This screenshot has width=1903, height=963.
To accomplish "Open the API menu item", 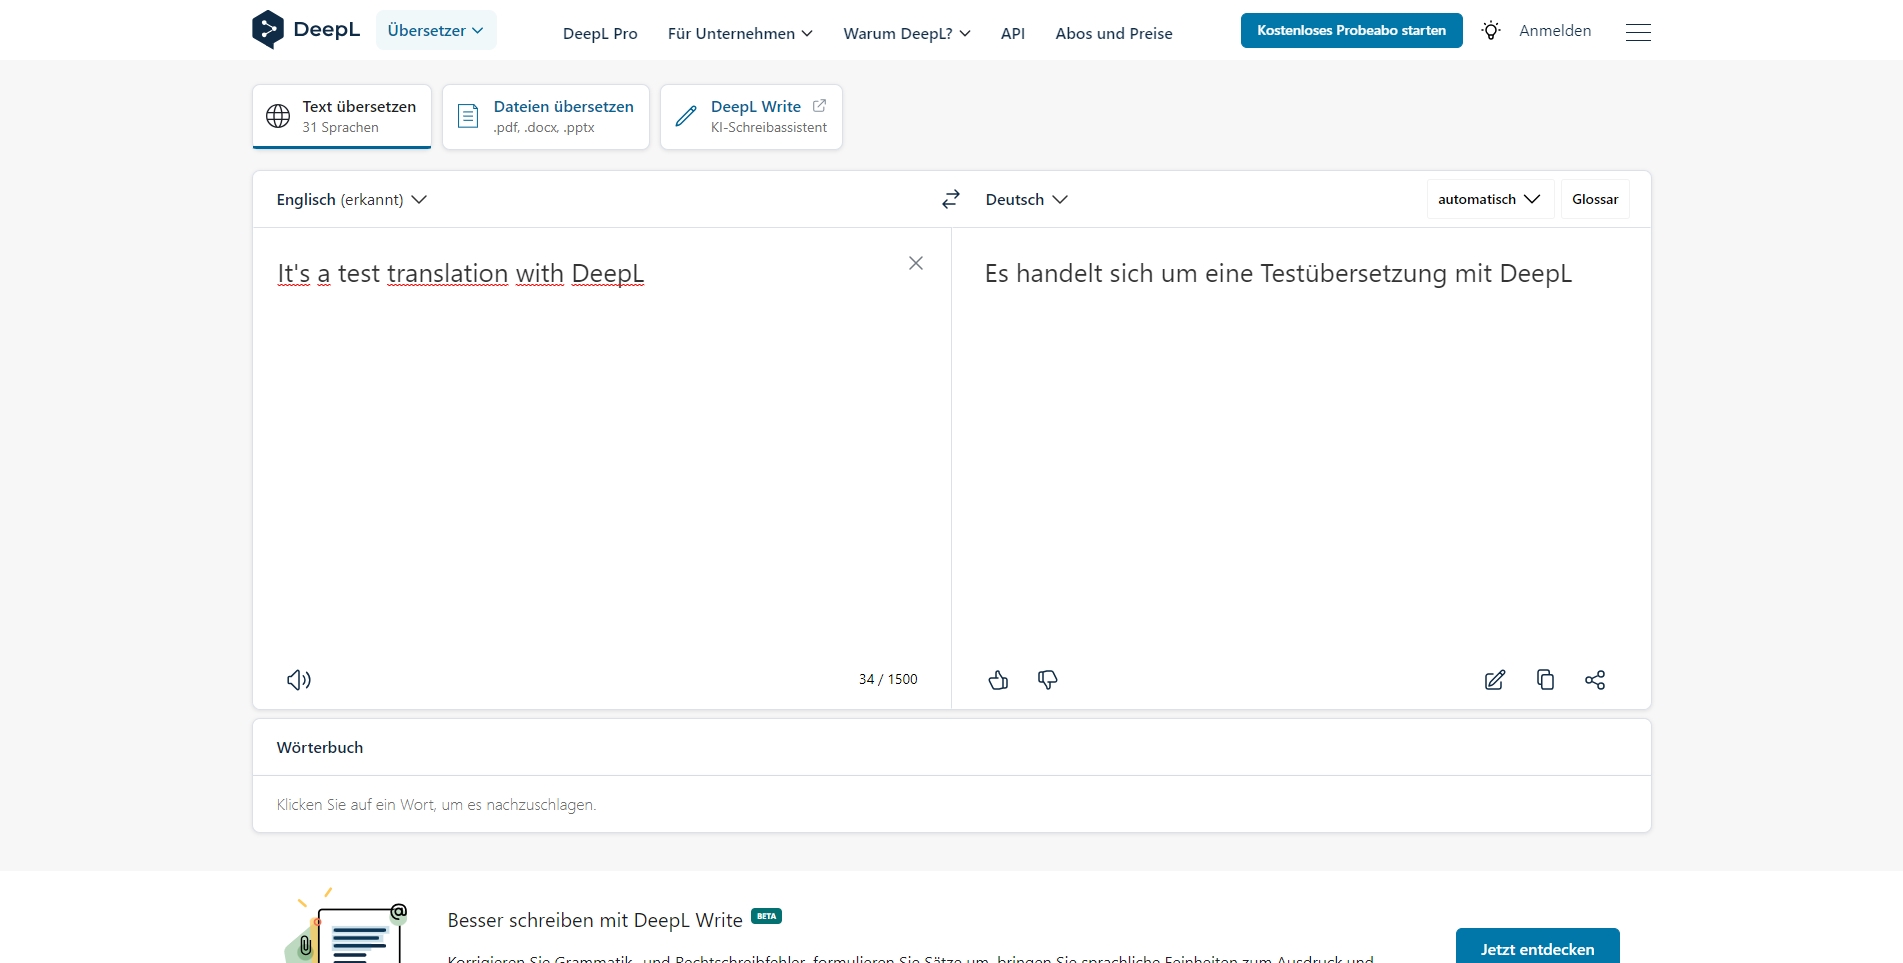I will pyautogui.click(x=1013, y=33).
